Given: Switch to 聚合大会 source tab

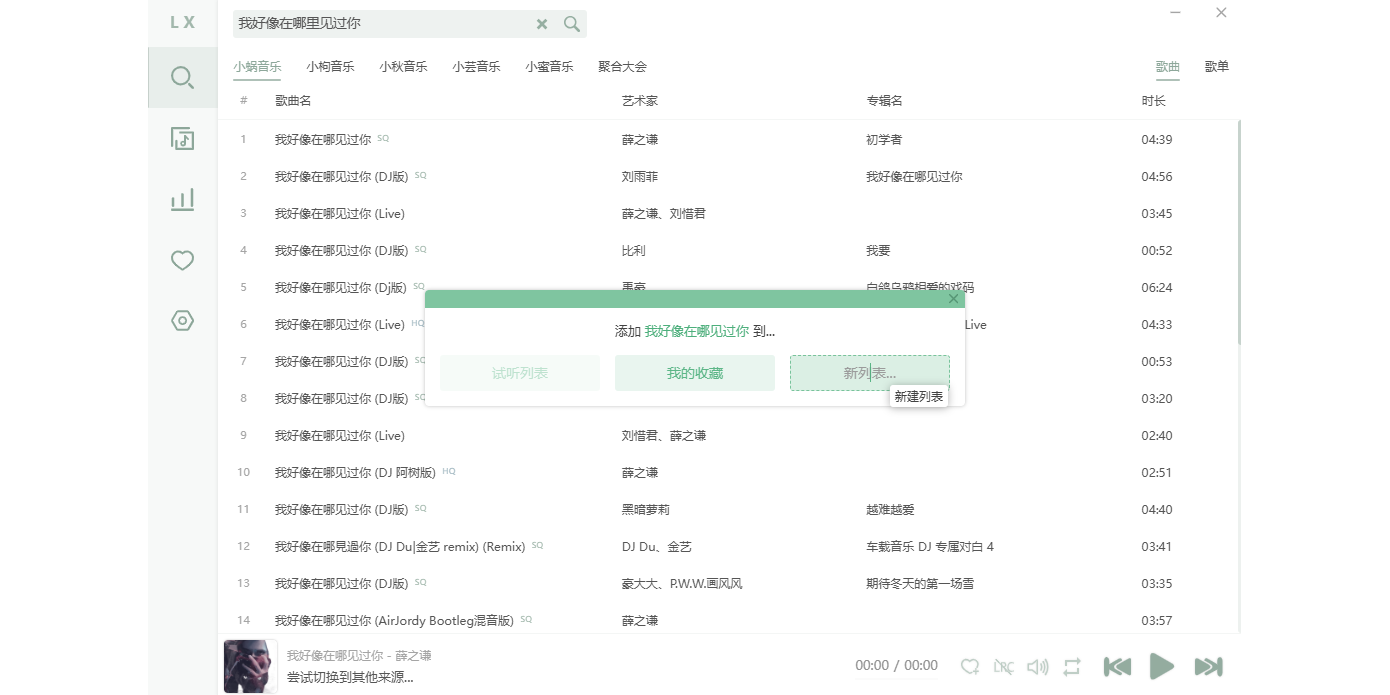Looking at the screenshot, I should pyautogui.click(x=623, y=67).
